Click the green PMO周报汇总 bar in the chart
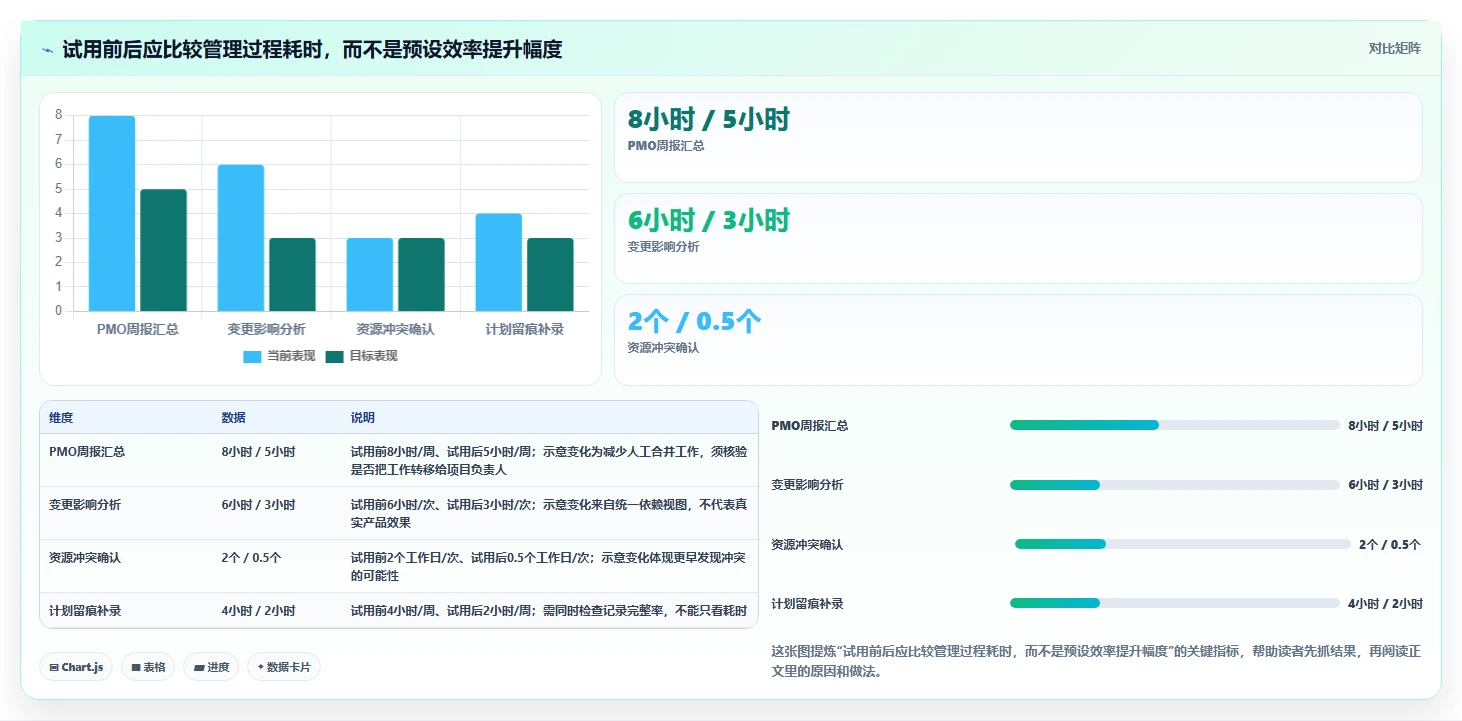1462x721 pixels. (163, 250)
